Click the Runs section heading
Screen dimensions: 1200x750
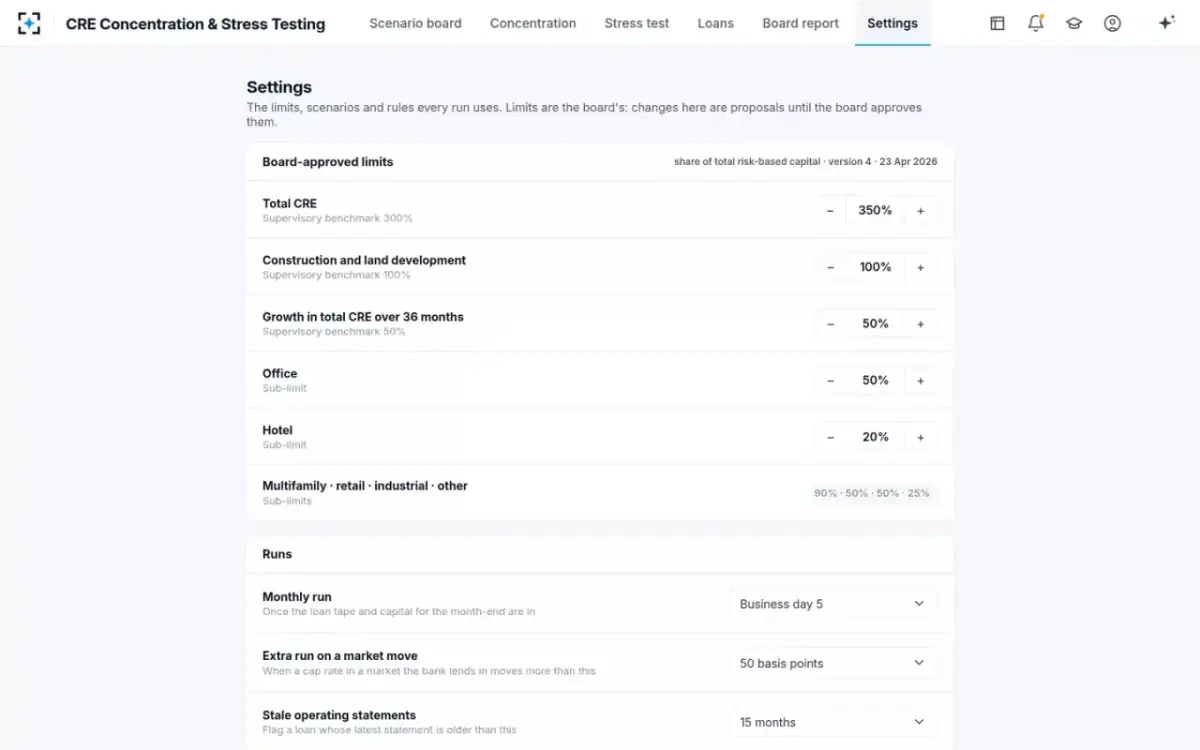(277, 554)
